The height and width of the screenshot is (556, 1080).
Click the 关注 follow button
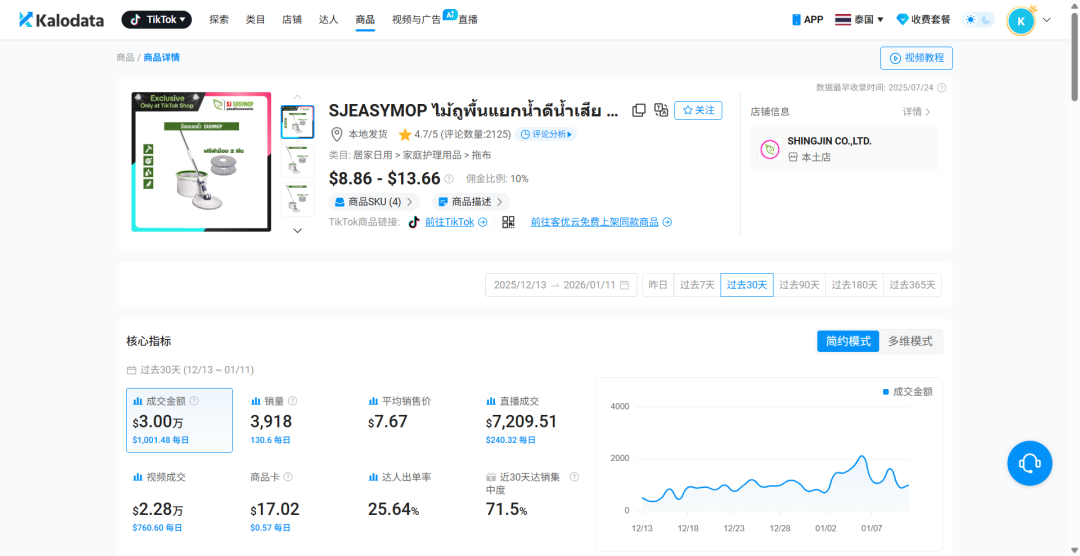[x=698, y=110]
